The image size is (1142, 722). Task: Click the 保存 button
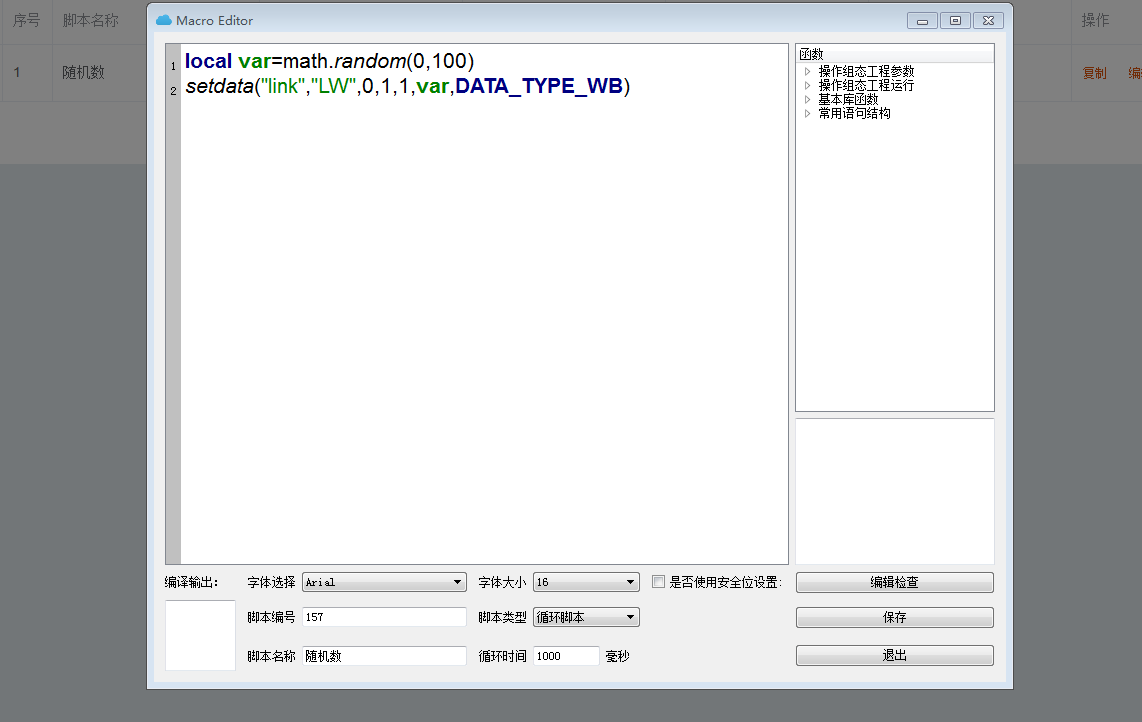[894, 617]
